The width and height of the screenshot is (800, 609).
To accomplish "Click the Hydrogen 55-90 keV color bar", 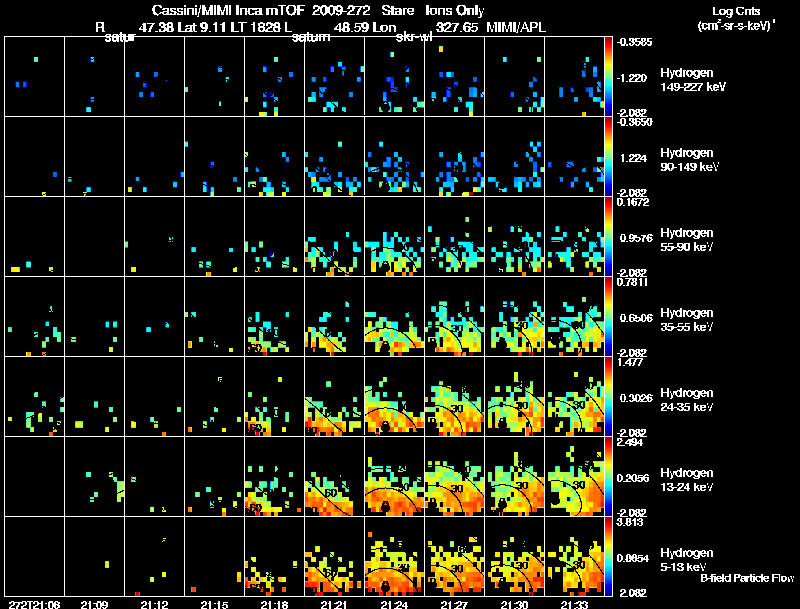I will pyautogui.click(x=608, y=237).
